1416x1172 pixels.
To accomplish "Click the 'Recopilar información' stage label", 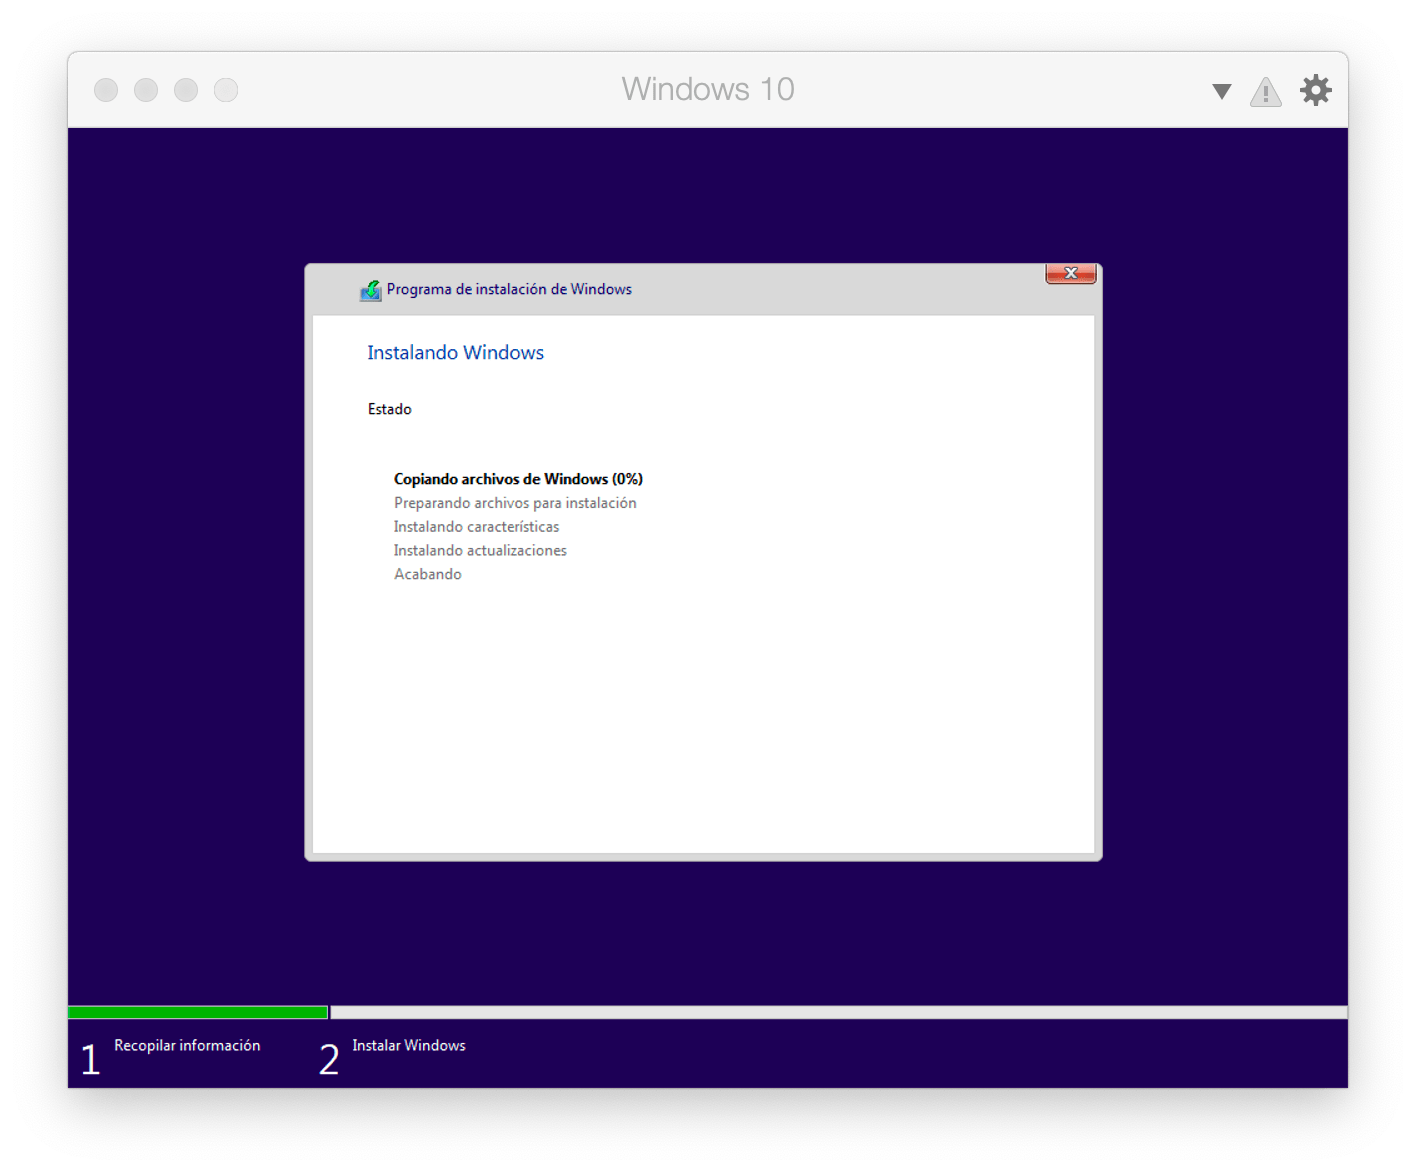I will click(x=187, y=1045).
